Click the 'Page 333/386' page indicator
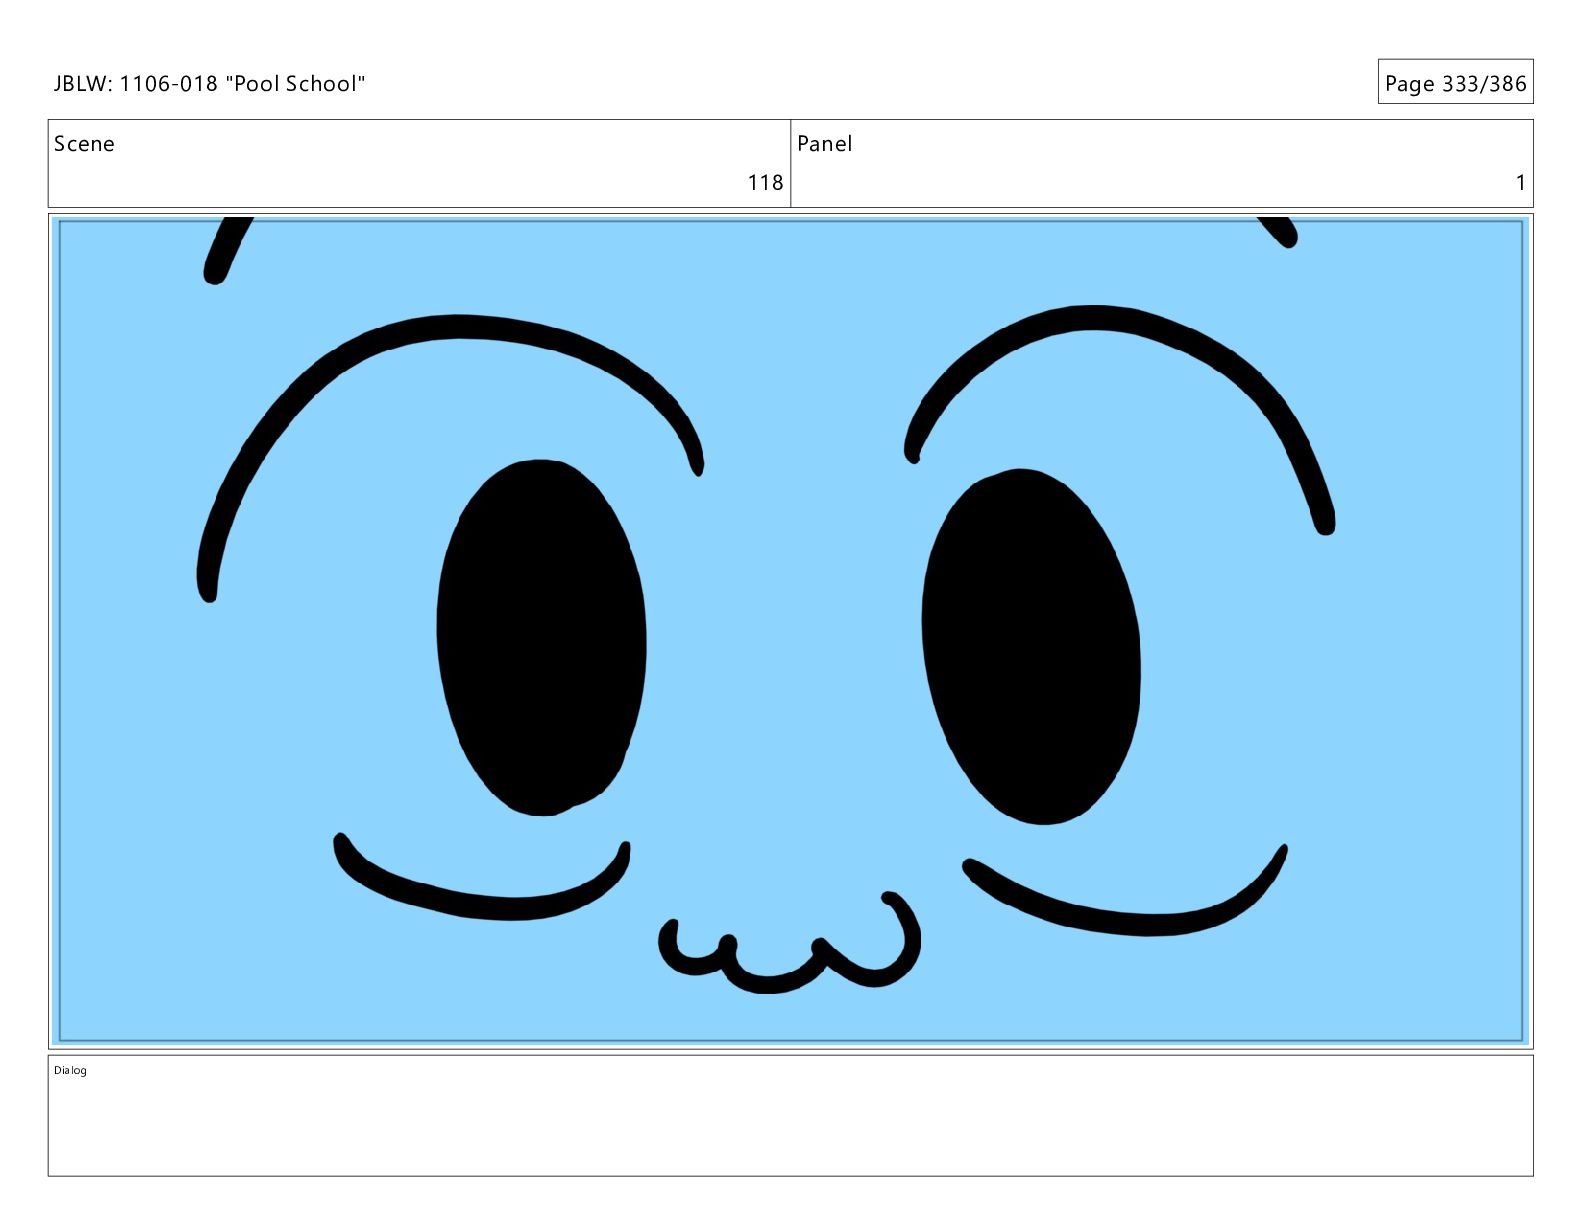1584x1224 pixels. [x=1455, y=84]
